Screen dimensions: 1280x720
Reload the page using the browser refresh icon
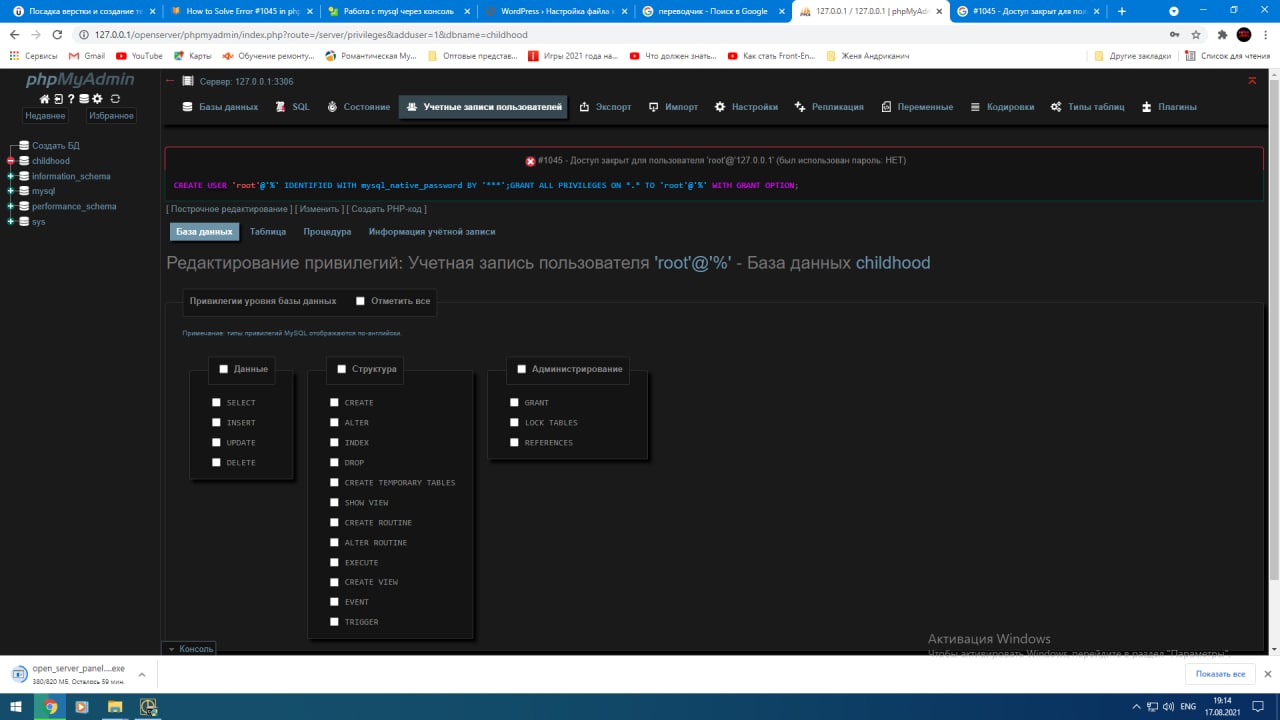pos(57,34)
